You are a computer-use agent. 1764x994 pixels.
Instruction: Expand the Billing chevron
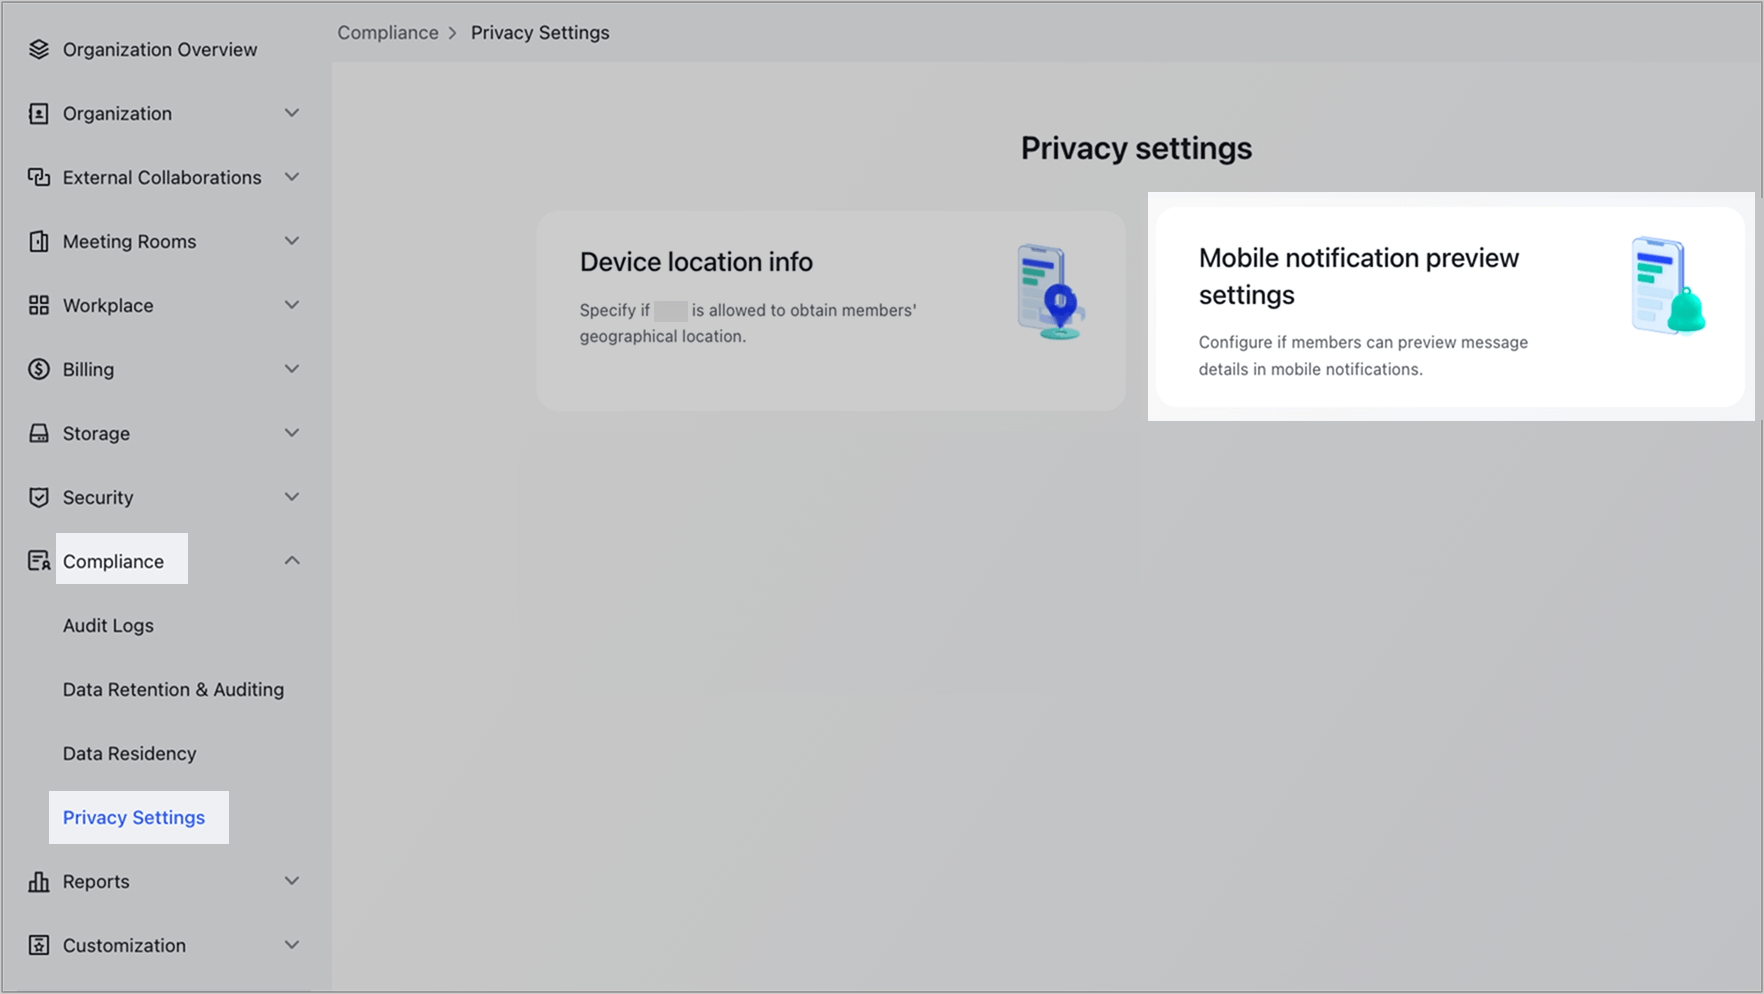[x=292, y=369]
